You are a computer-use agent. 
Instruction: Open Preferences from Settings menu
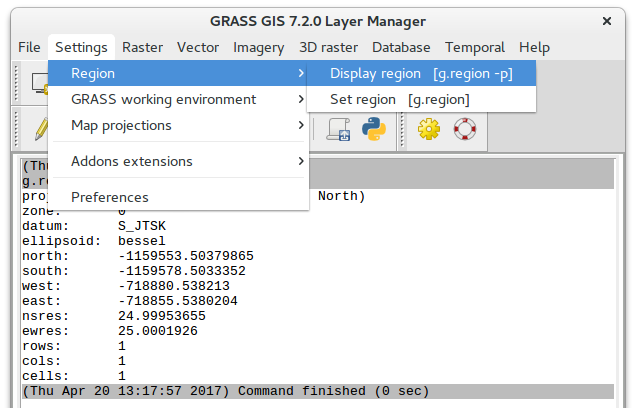(x=178, y=197)
